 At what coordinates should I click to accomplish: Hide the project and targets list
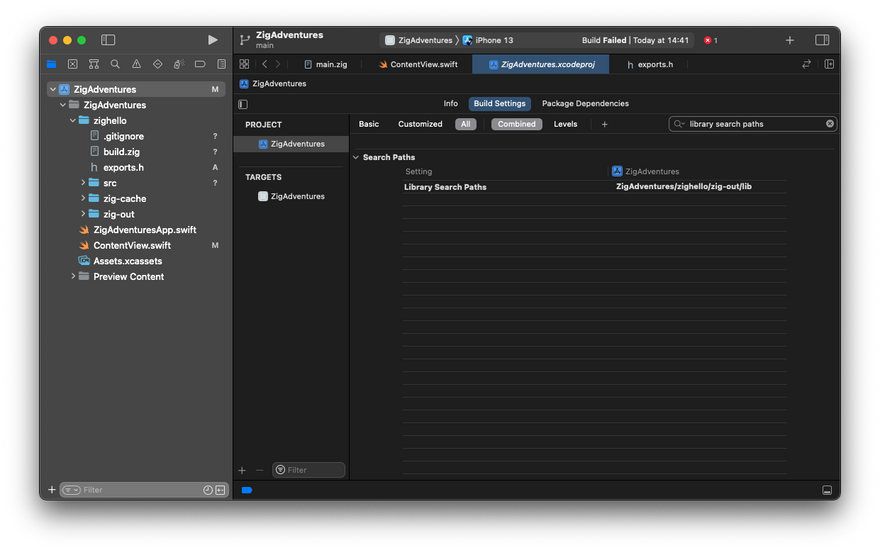click(x=243, y=104)
